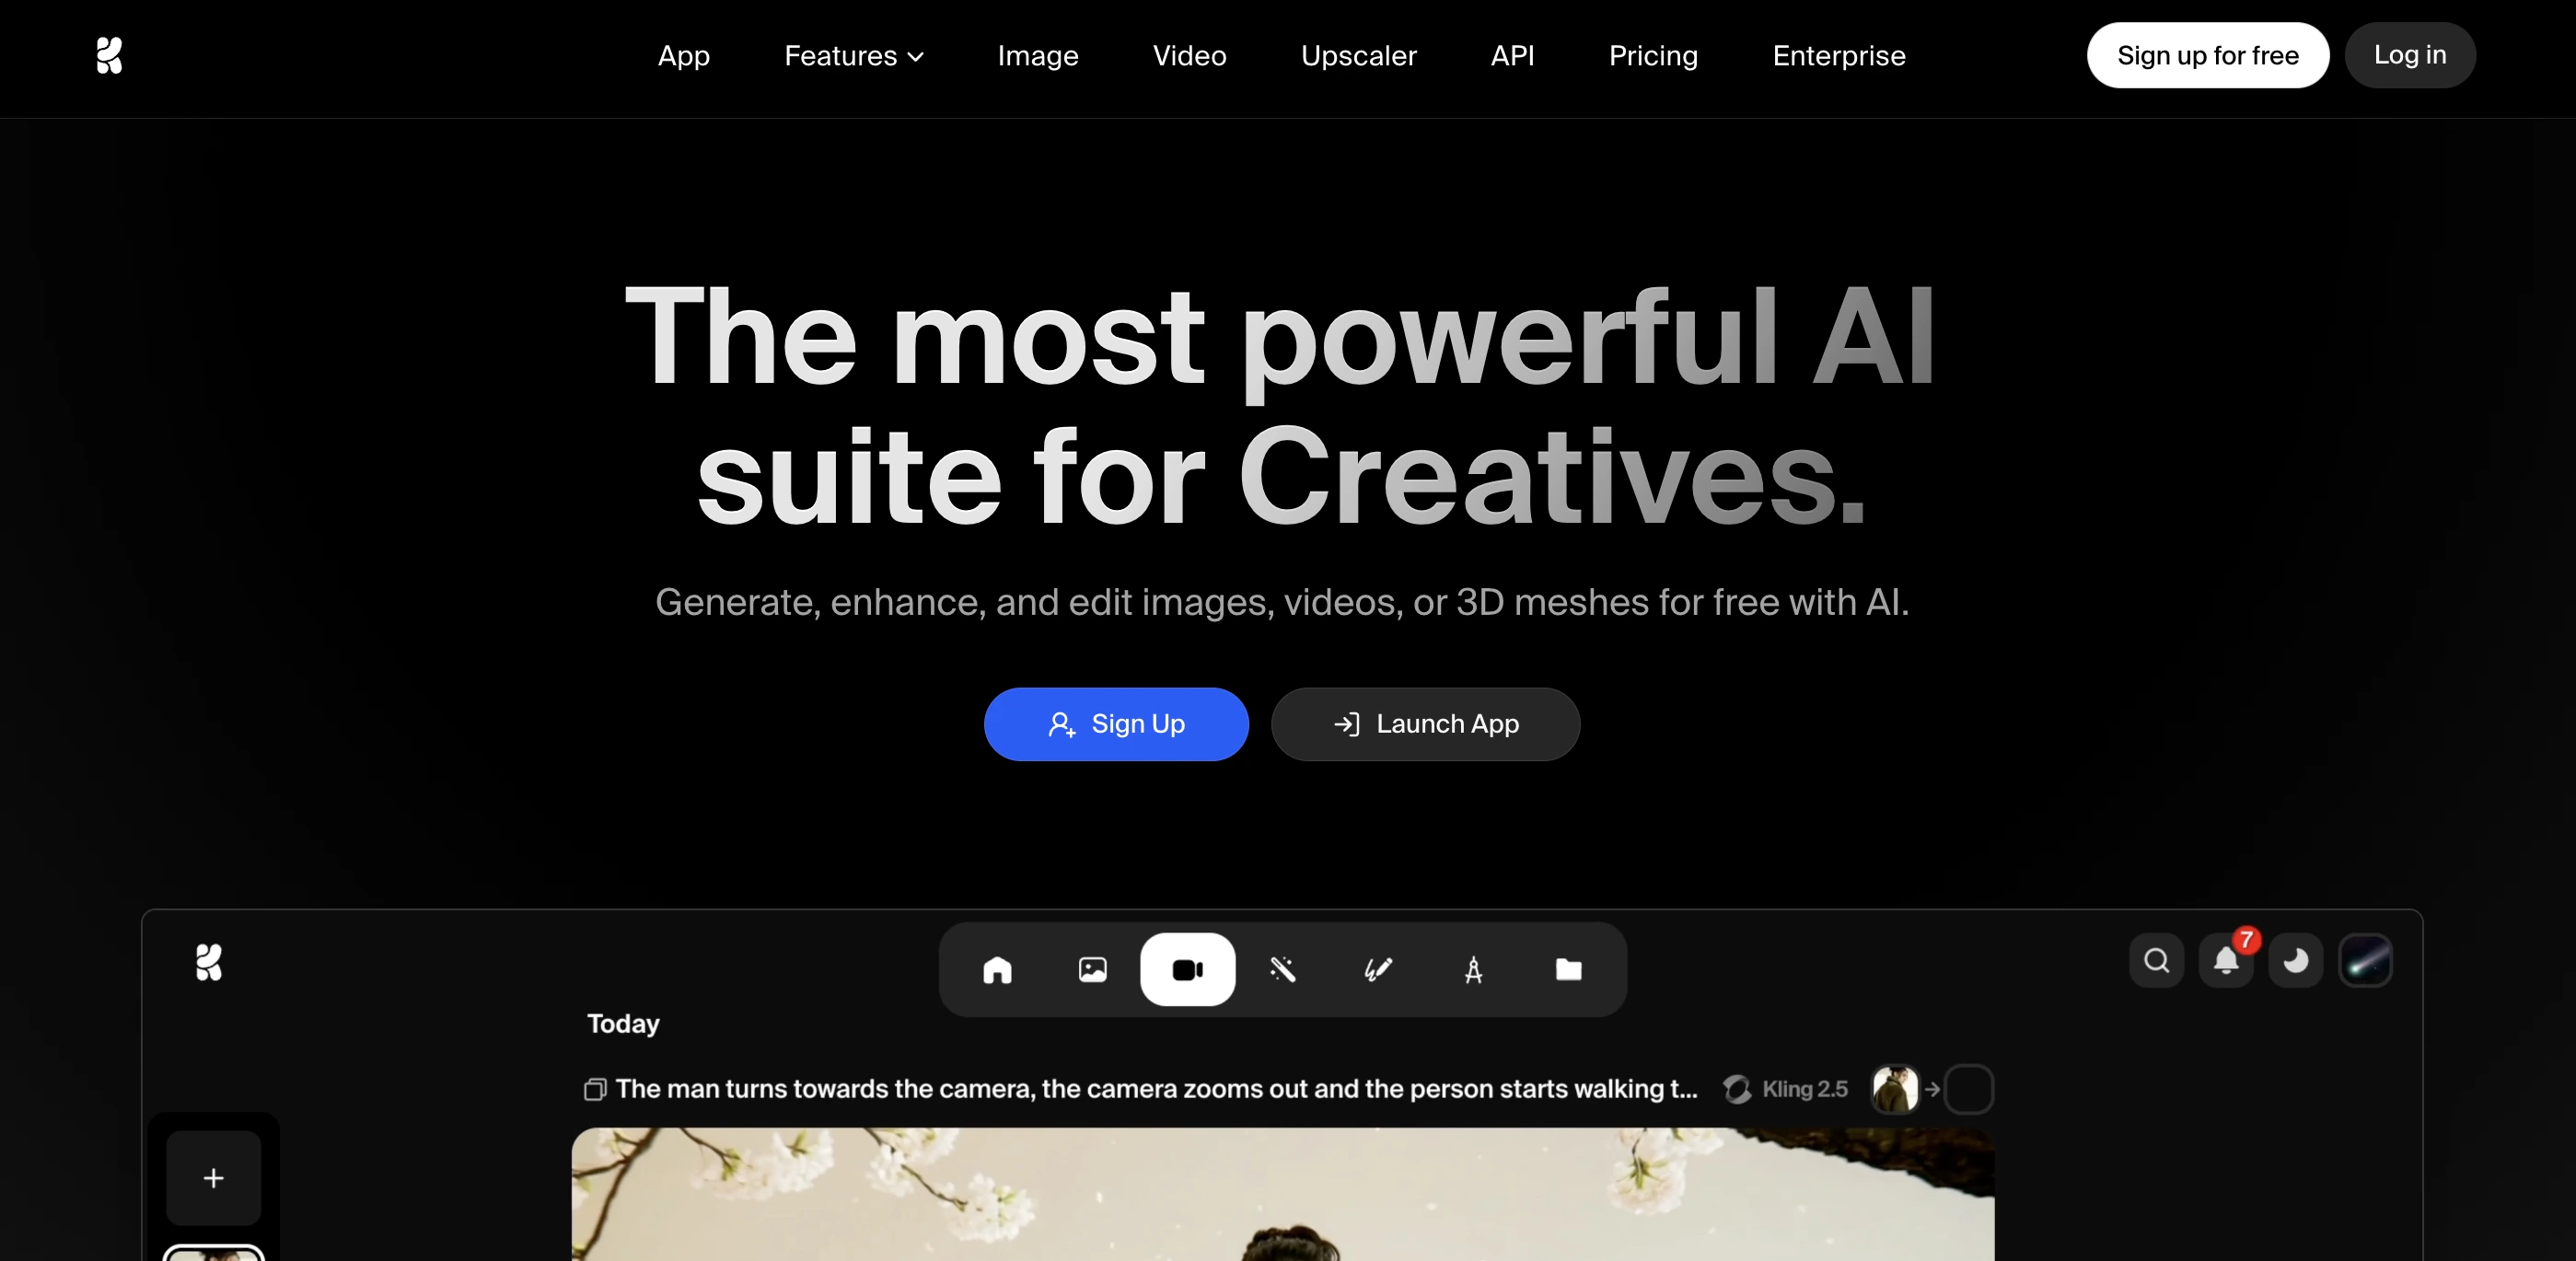Open the Kling 2.5 model selector
This screenshot has height=1261, width=2576.
[1790, 1089]
